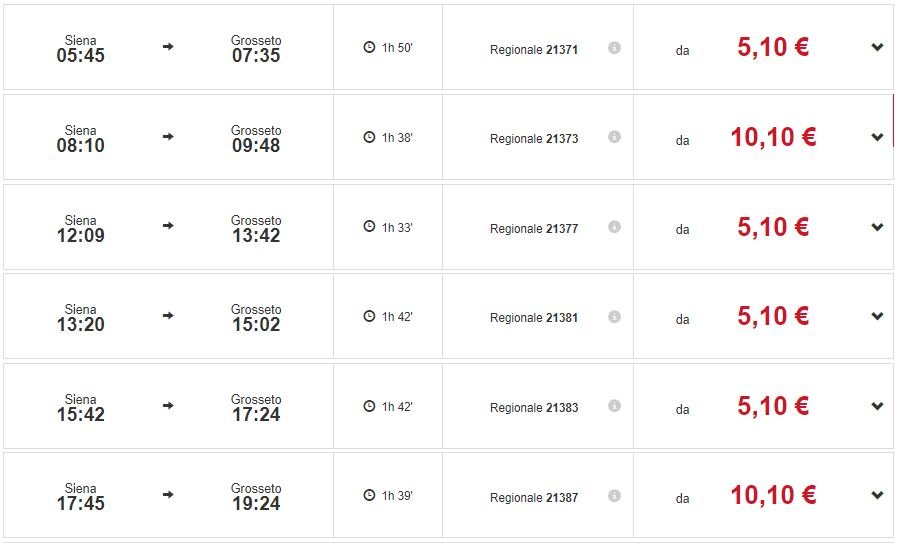This screenshot has height=543, width=898.
Task: Click train label Regionale 21371
Action: pyautogui.click(x=534, y=49)
